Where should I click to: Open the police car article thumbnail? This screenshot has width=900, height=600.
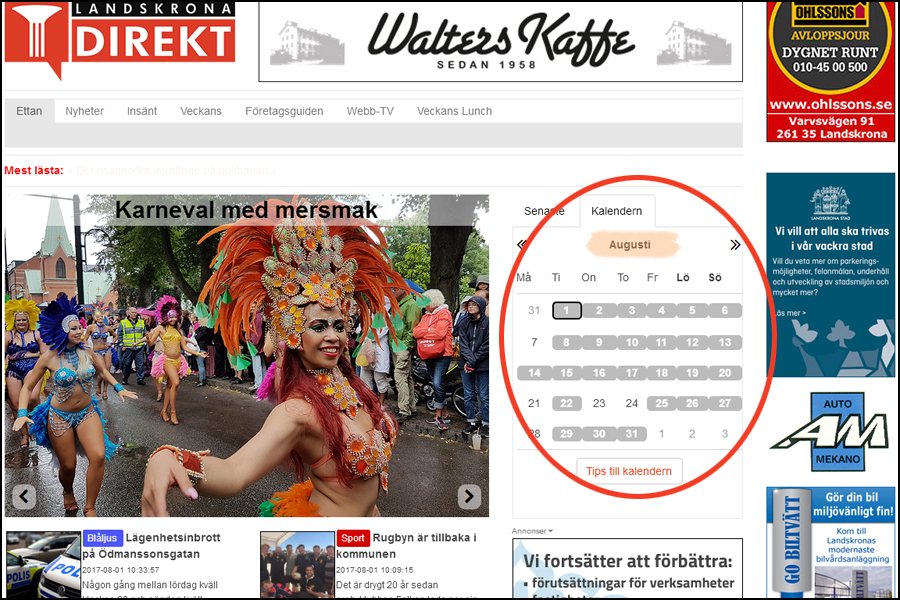[43, 565]
